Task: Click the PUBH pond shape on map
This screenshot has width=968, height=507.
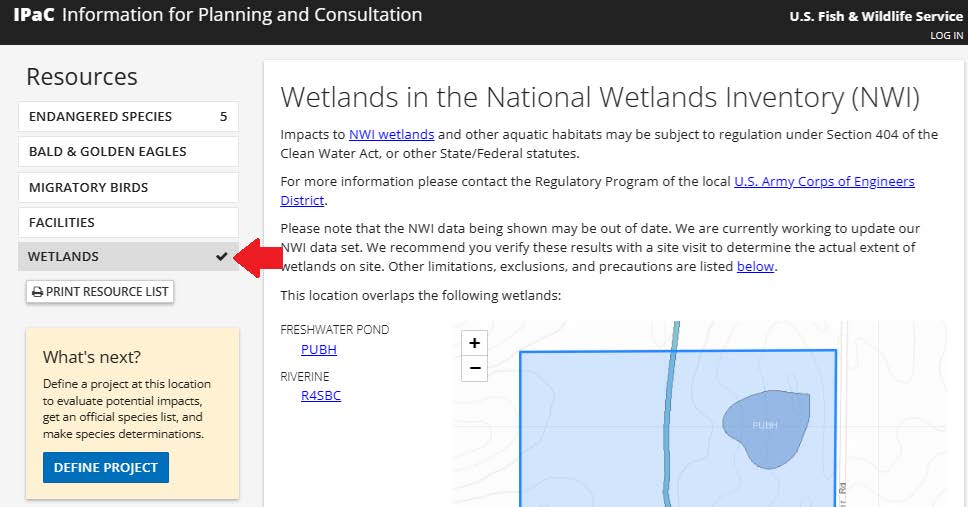Action: (763, 430)
